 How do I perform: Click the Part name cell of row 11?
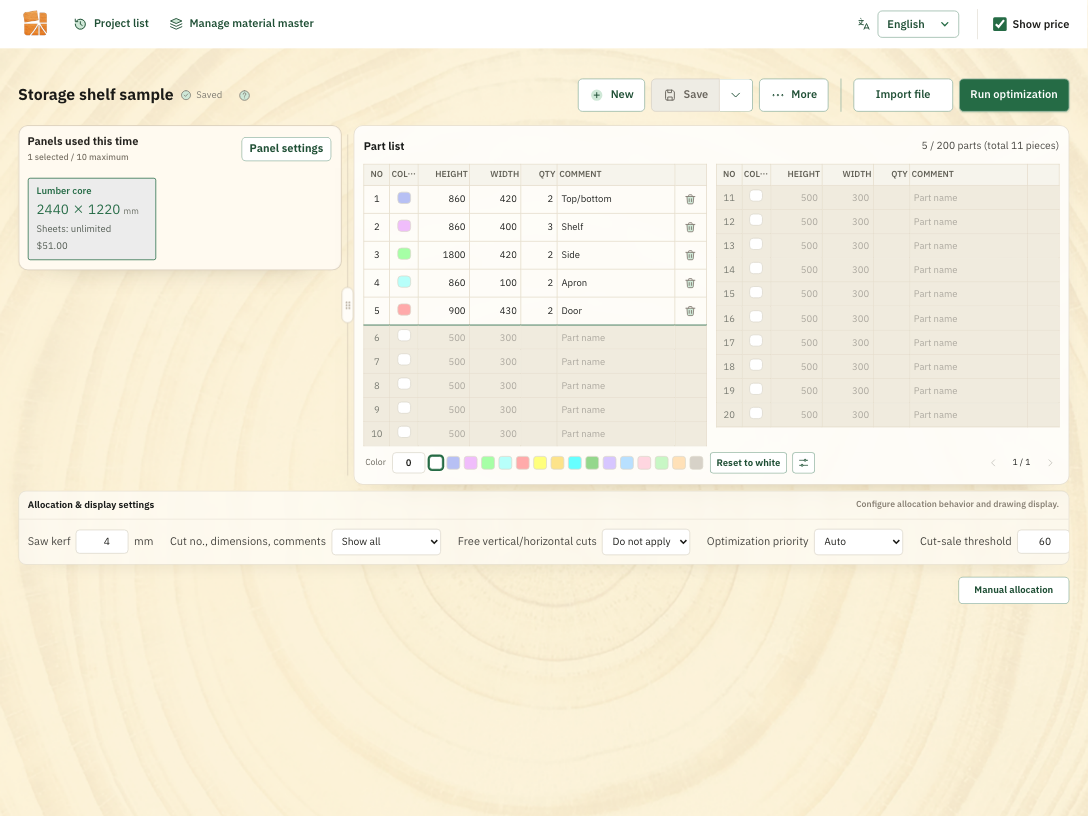pyautogui.click(x=969, y=198)
